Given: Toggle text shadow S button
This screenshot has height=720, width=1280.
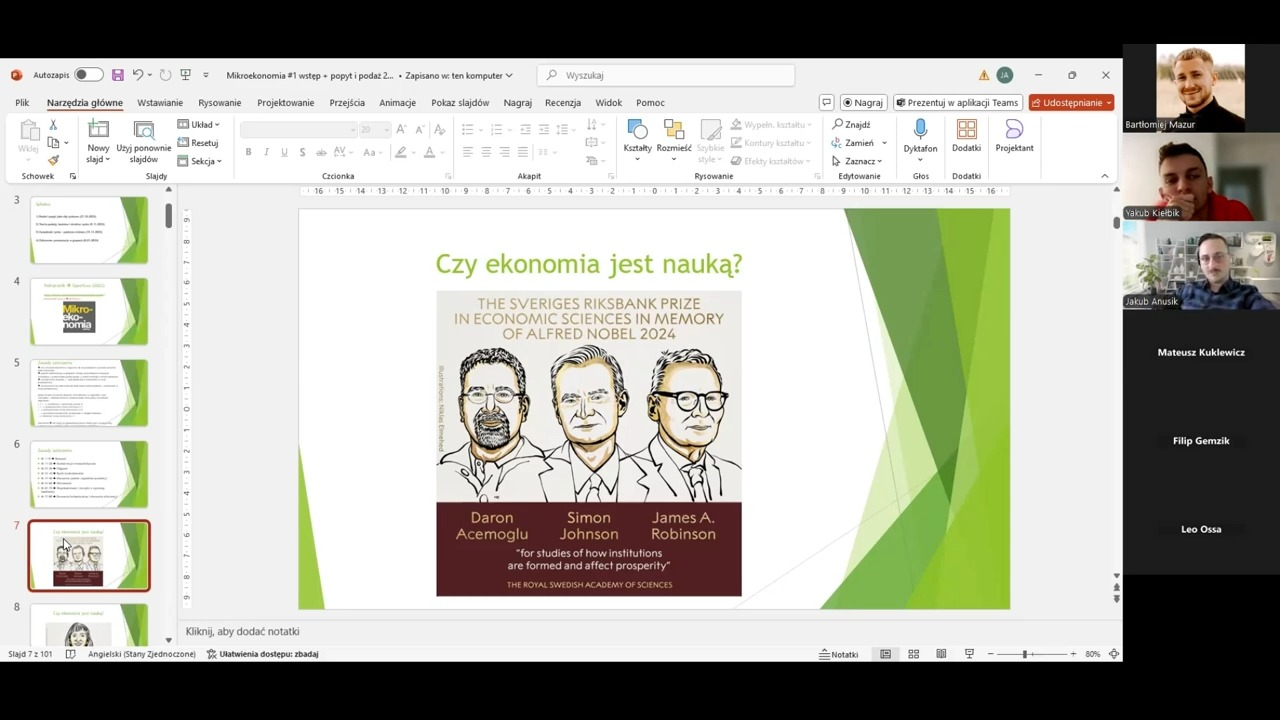Looking at the screenshot, I should coord(302,152).
